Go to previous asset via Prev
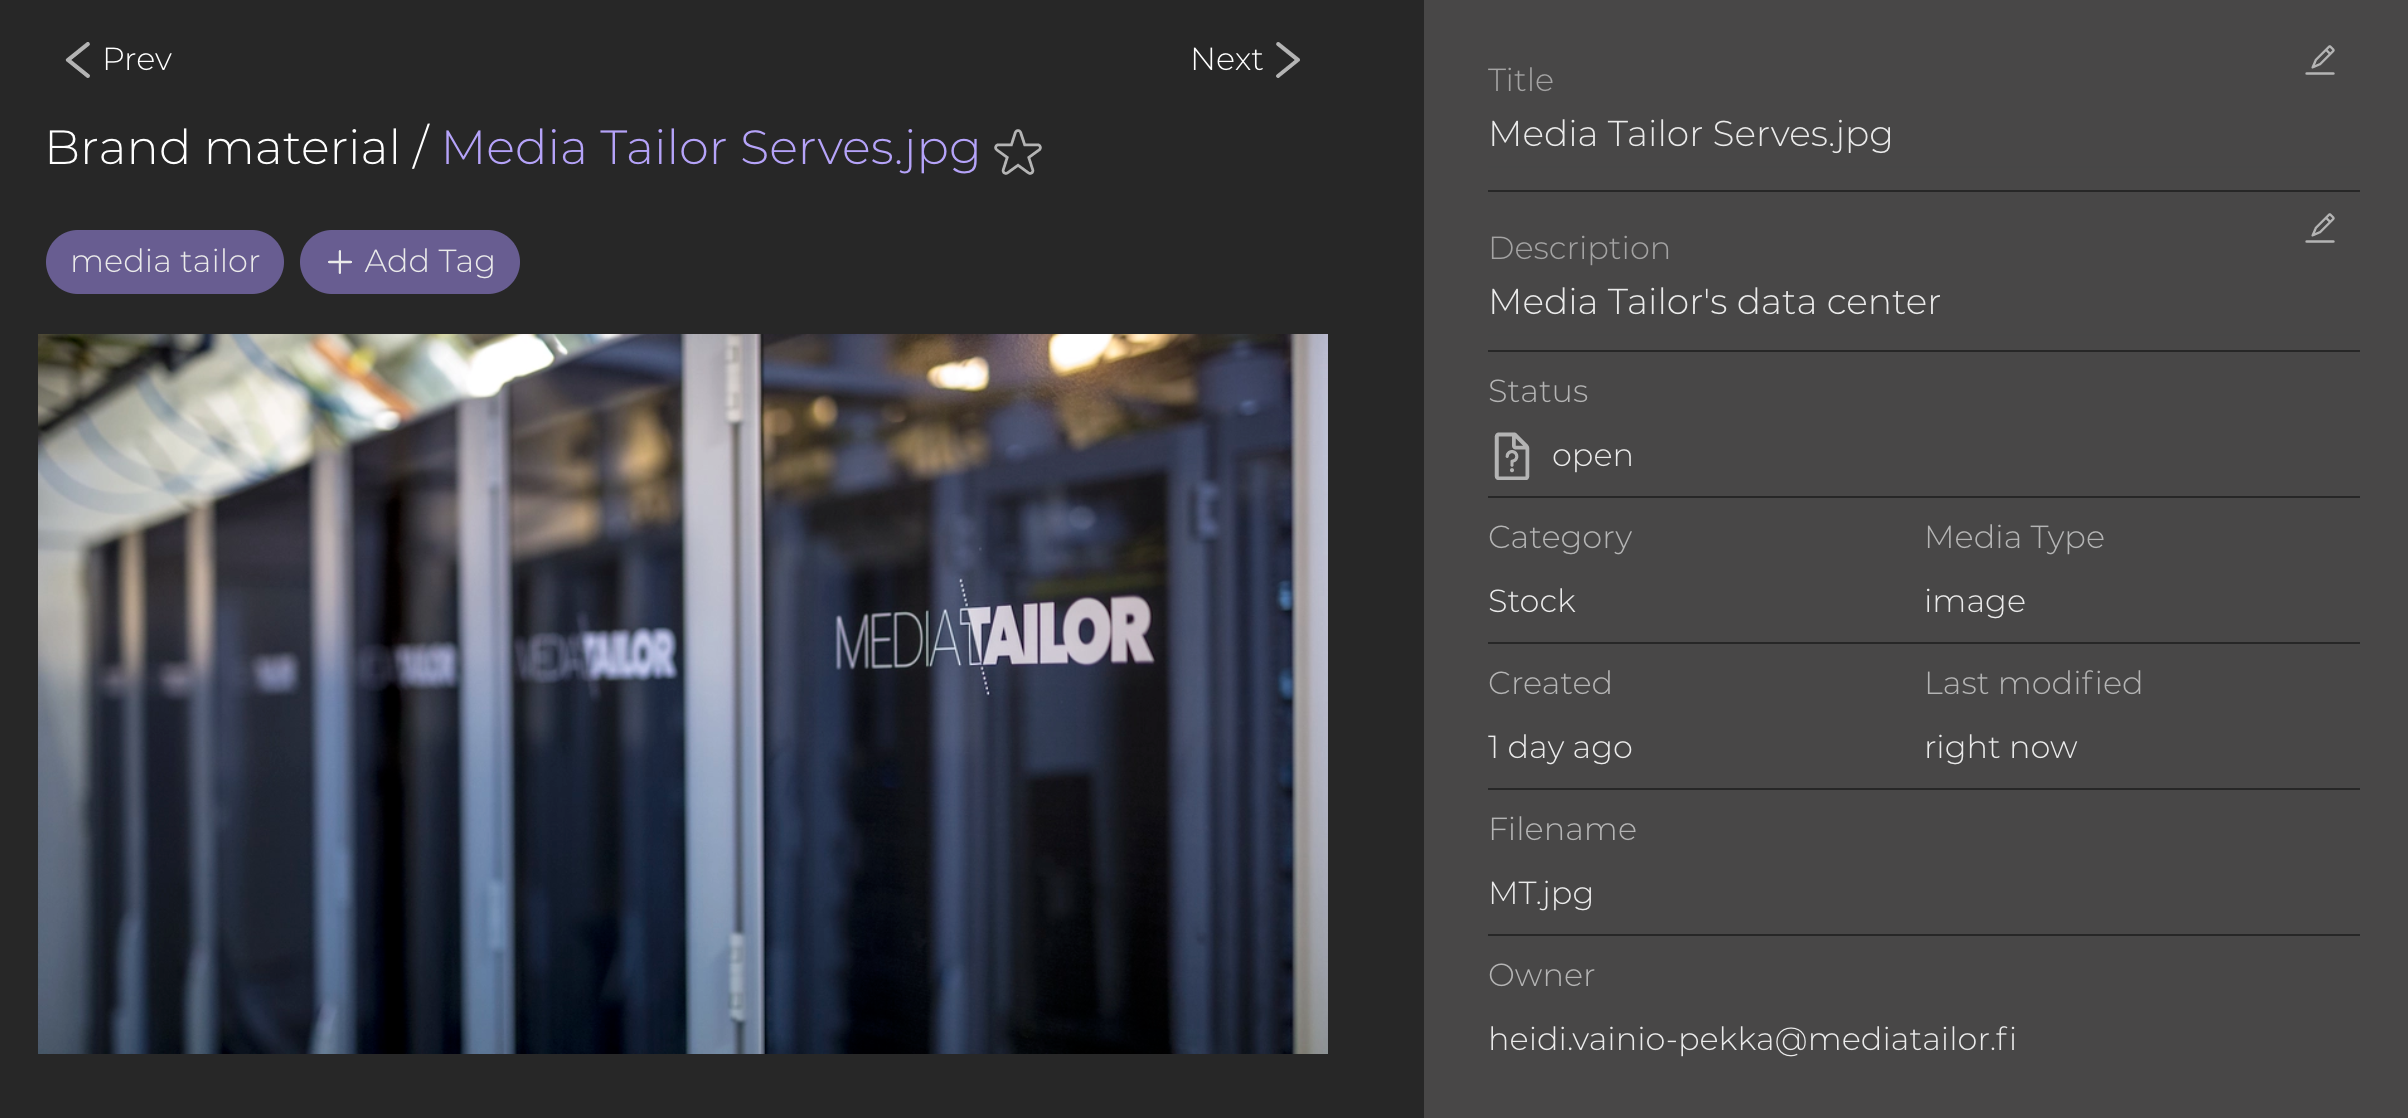 (136, 60)
